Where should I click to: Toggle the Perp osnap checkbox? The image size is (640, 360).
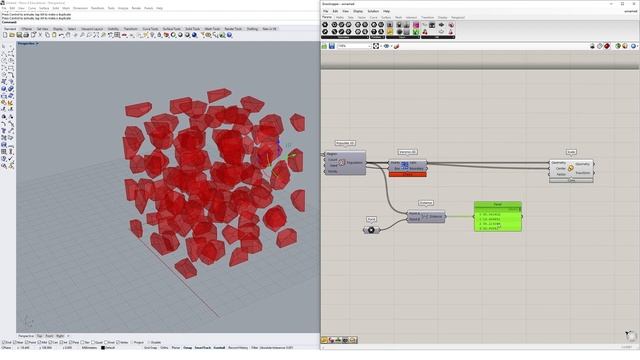tap(71, 342)
